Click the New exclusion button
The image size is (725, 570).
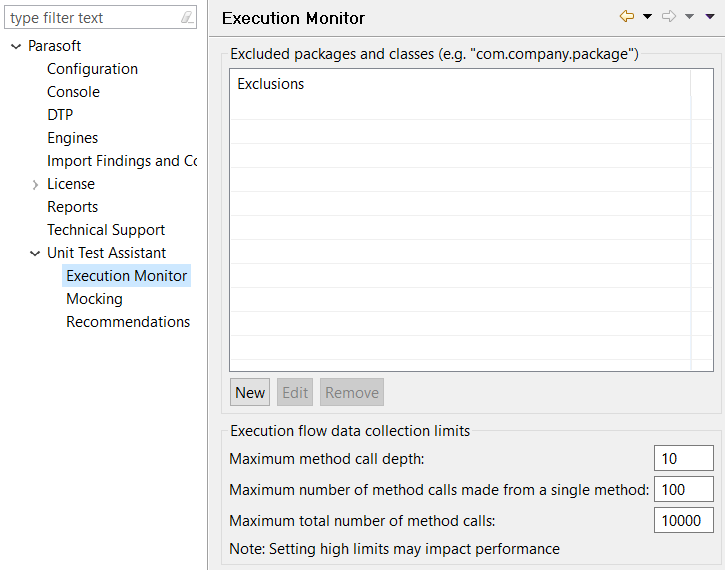[250, 392]
